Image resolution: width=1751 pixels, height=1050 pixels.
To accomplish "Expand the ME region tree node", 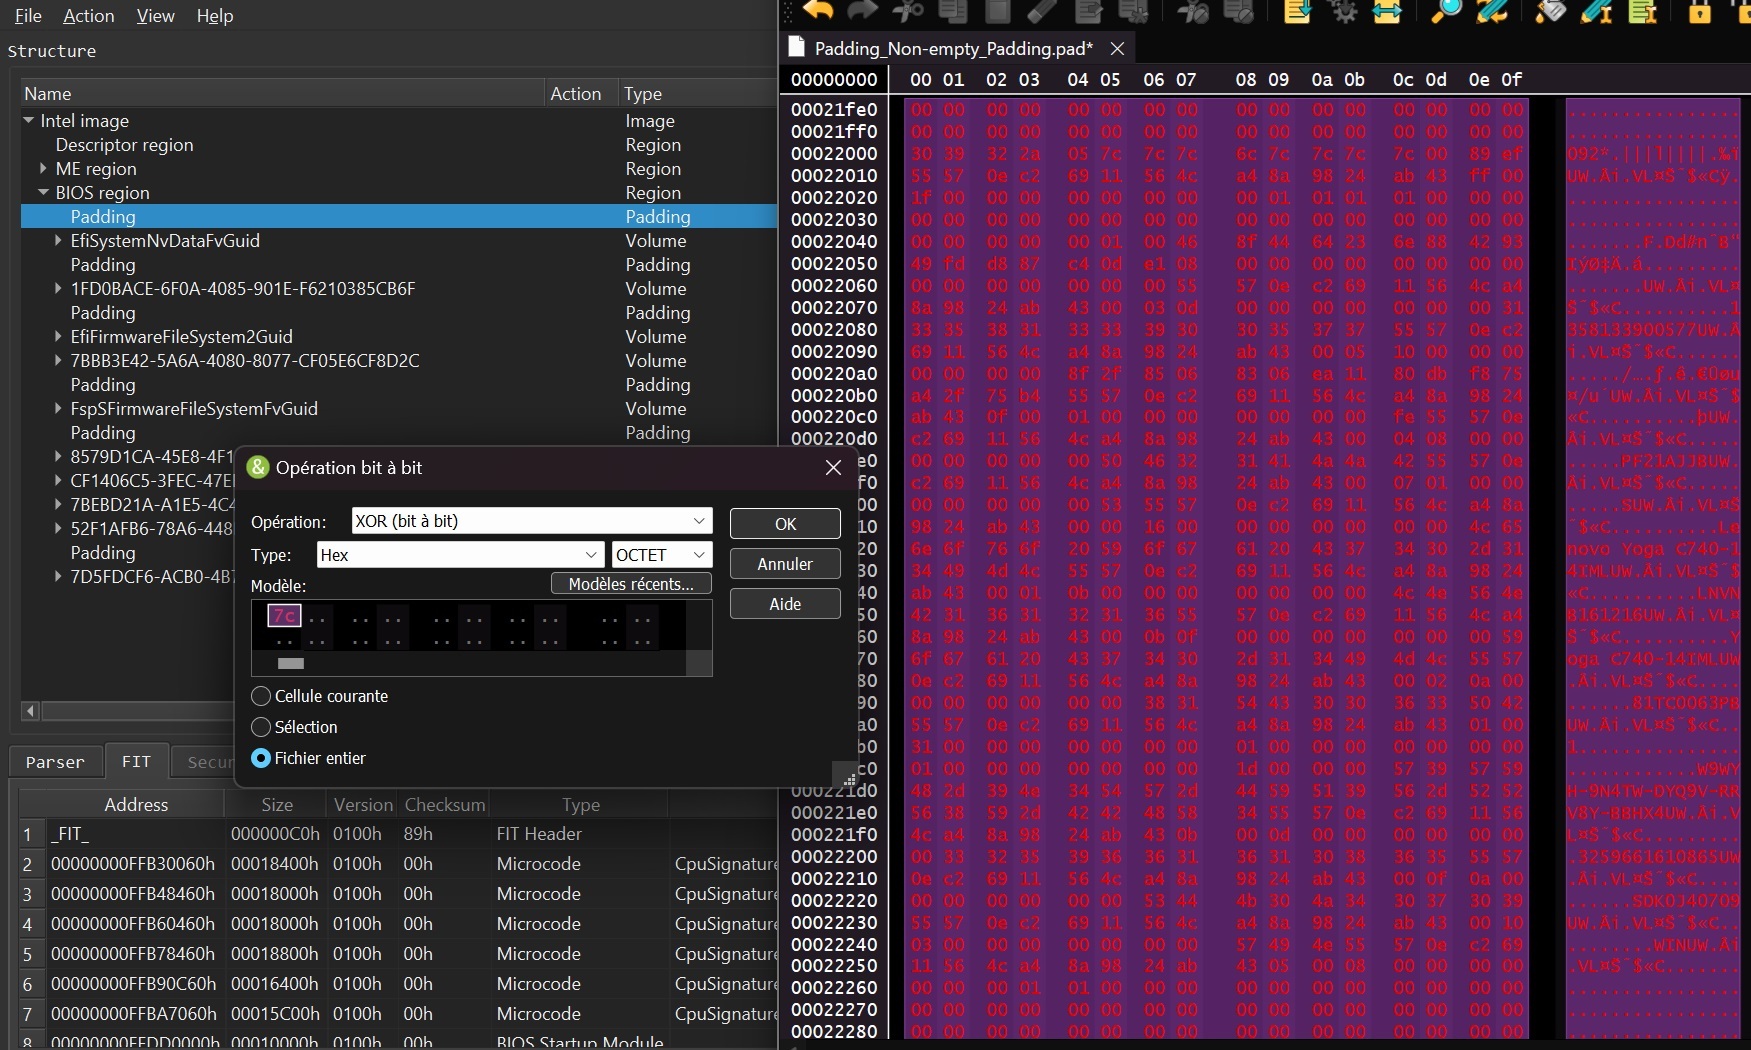I will [x=43, y=169].
